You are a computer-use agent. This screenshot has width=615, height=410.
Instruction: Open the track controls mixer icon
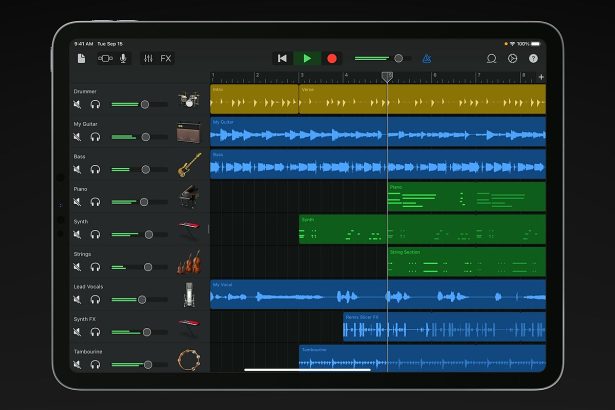coord(148,58)
